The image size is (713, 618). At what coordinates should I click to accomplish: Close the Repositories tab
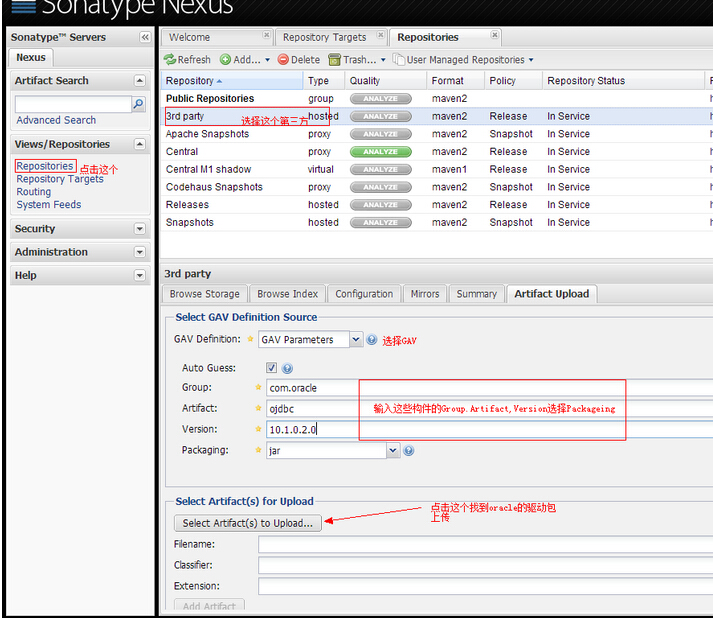coord(495,35)
